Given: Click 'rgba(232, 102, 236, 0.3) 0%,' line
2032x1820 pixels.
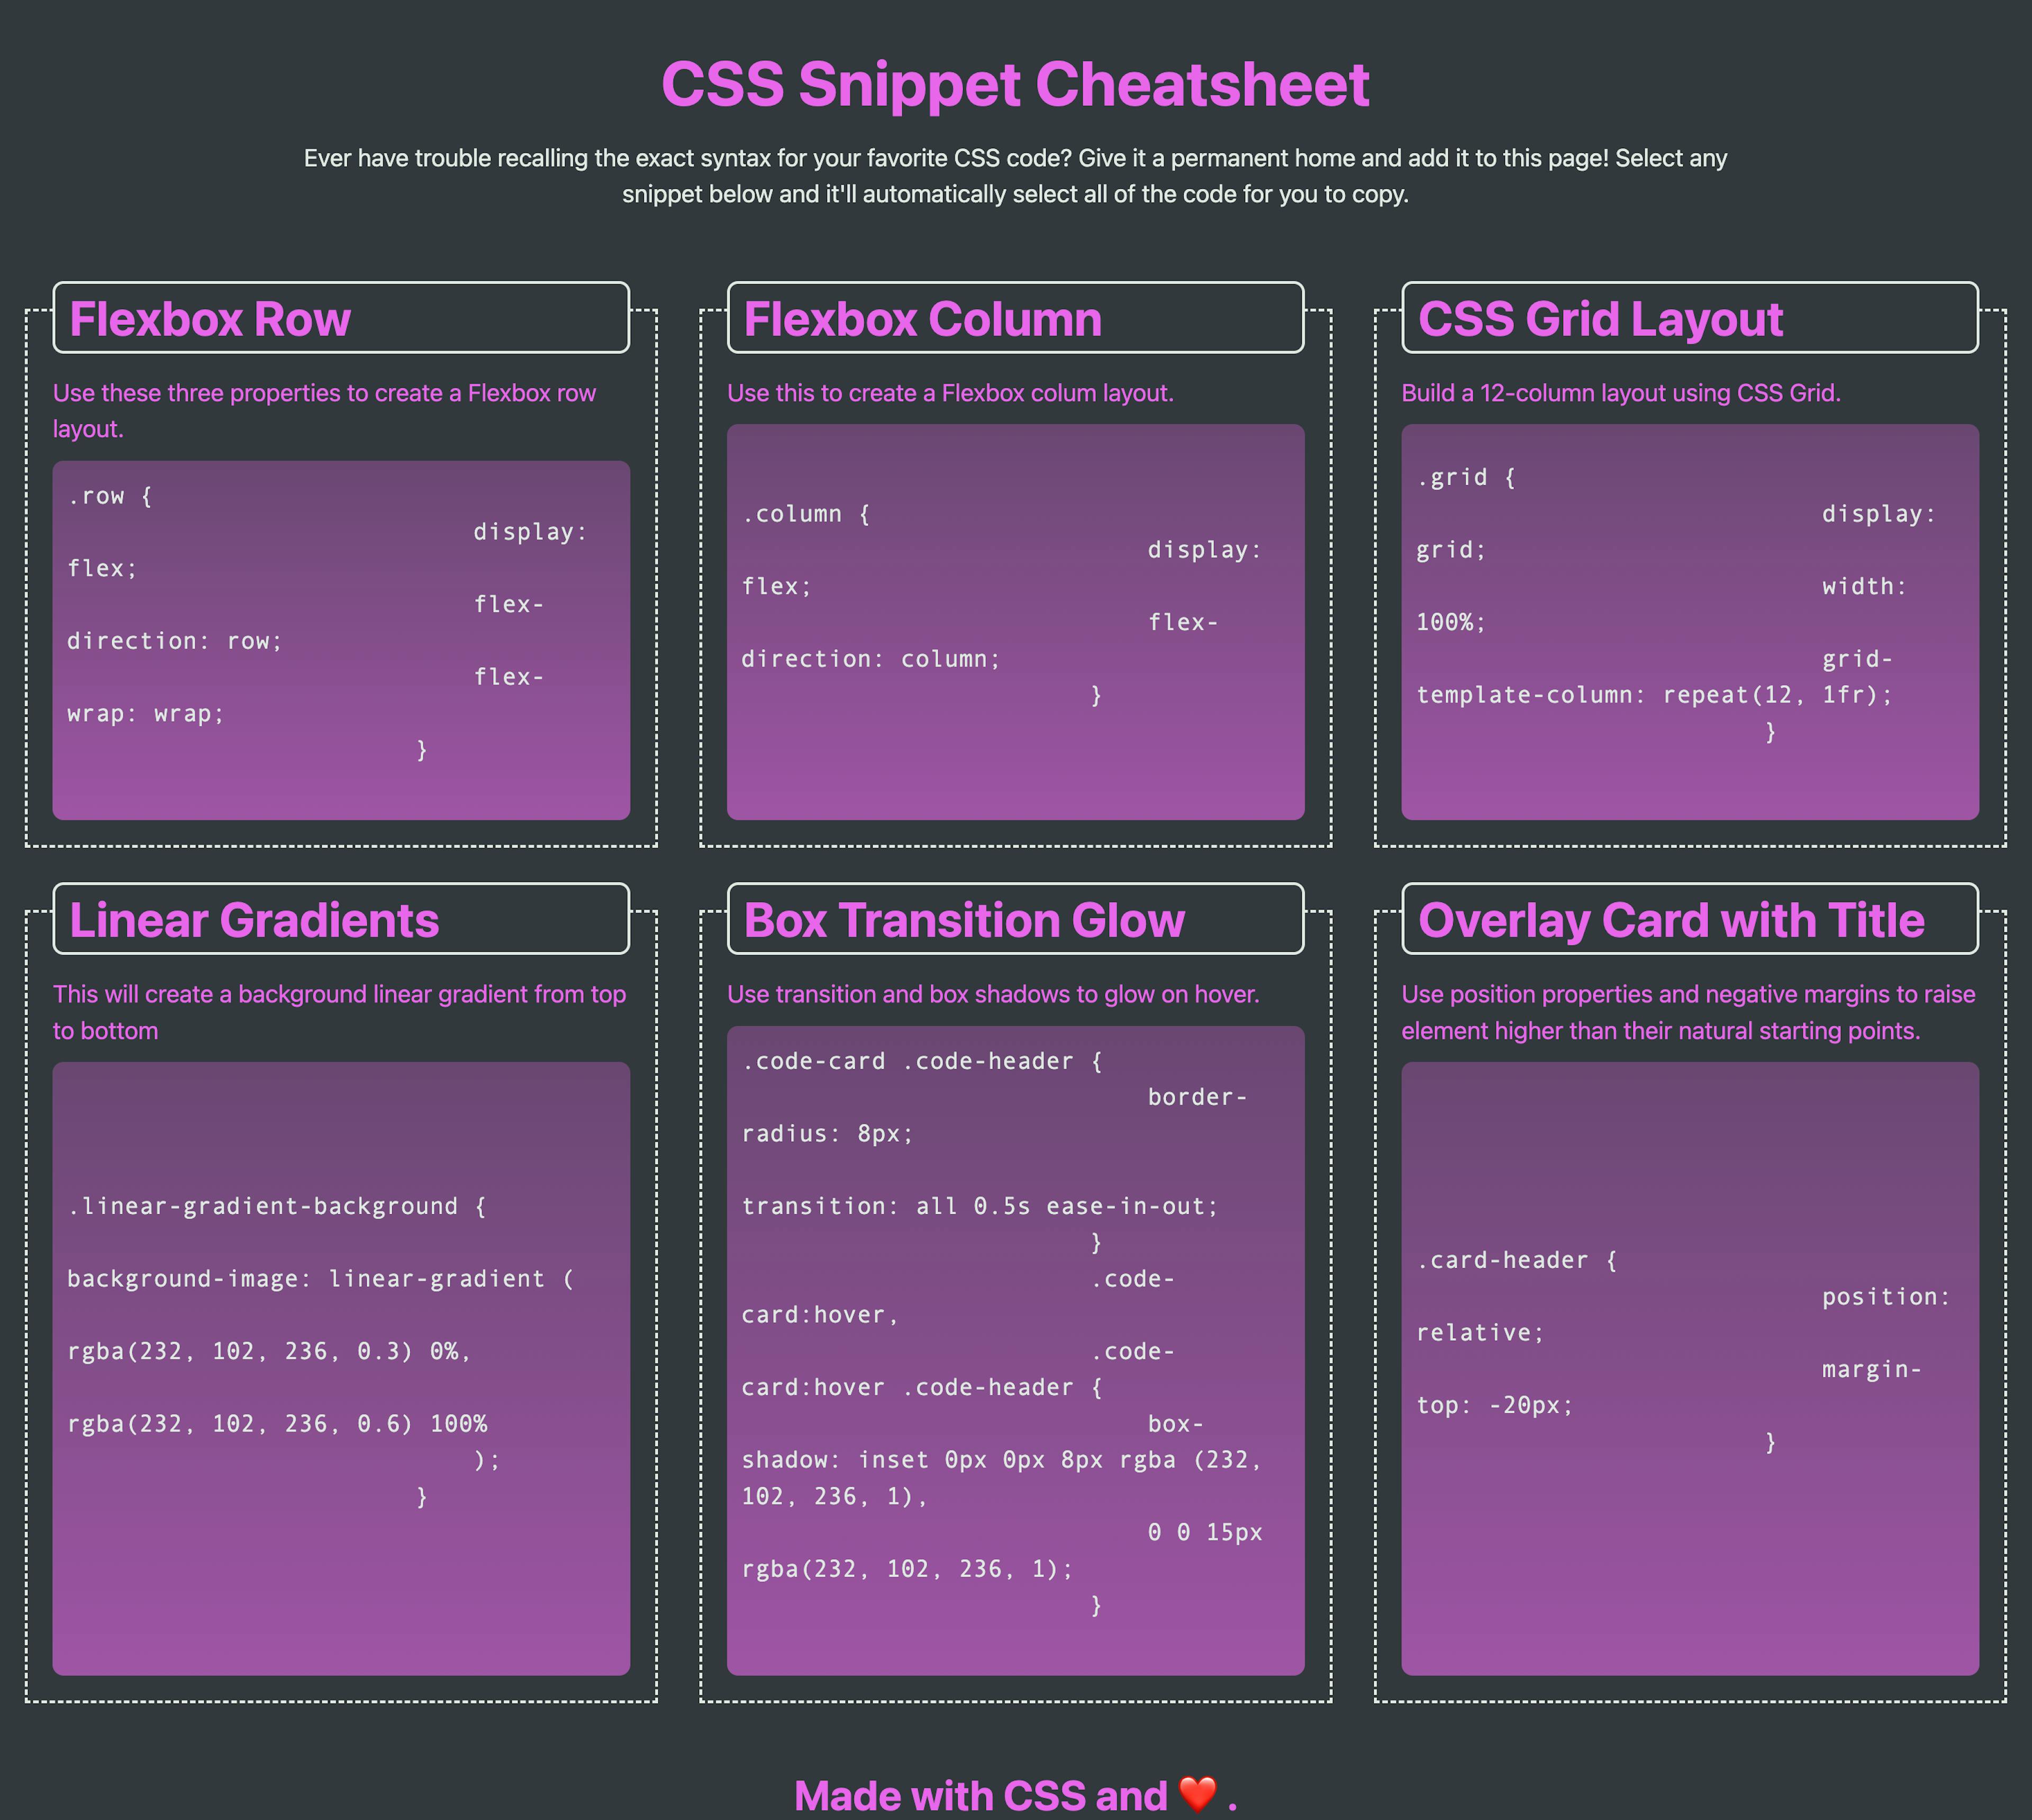Looking at the screenshot, I should point(269,1352).
